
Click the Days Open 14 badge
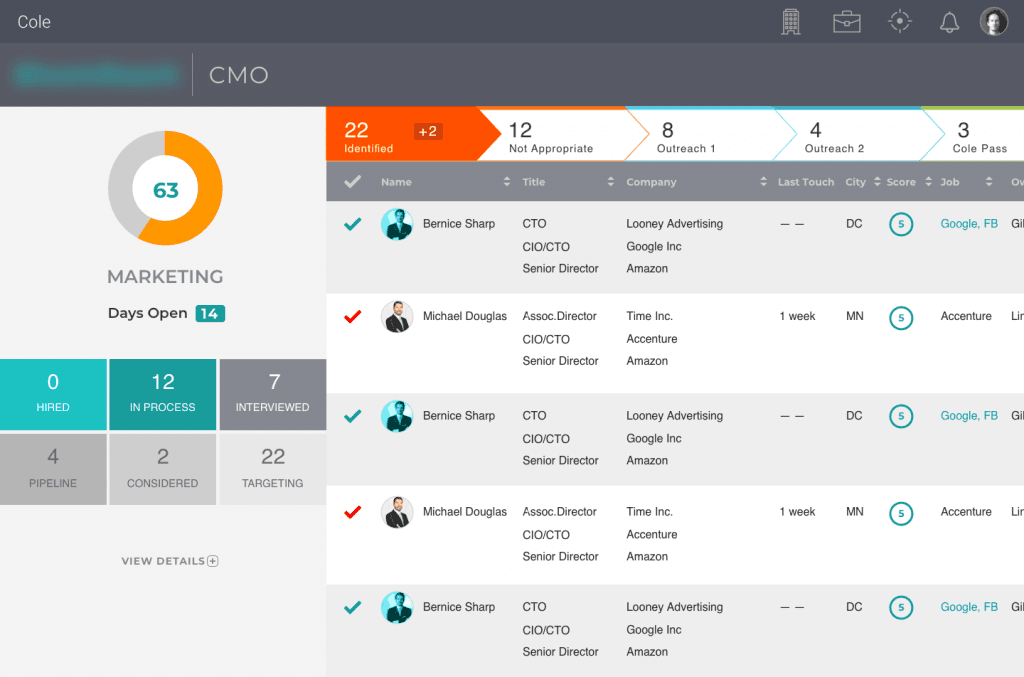[210, 314]
